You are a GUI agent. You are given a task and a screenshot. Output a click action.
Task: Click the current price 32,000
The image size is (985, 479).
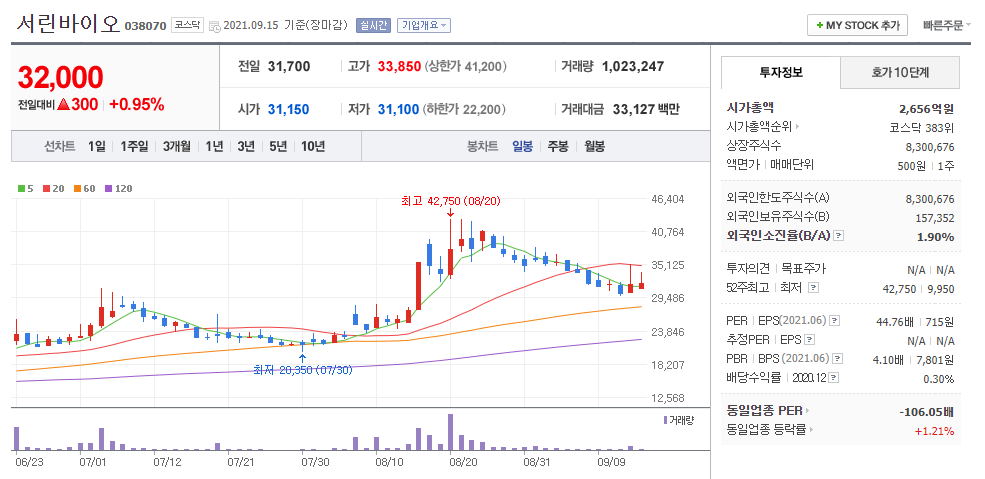coord(60,77)
